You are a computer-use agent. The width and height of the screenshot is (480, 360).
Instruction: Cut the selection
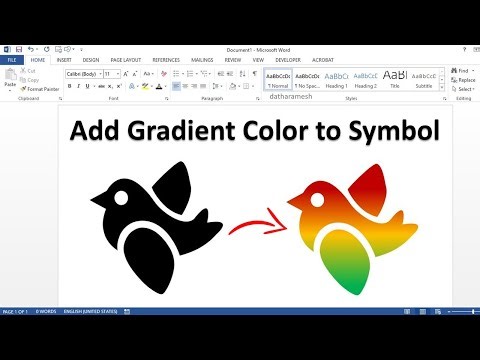tap(28, 71)
